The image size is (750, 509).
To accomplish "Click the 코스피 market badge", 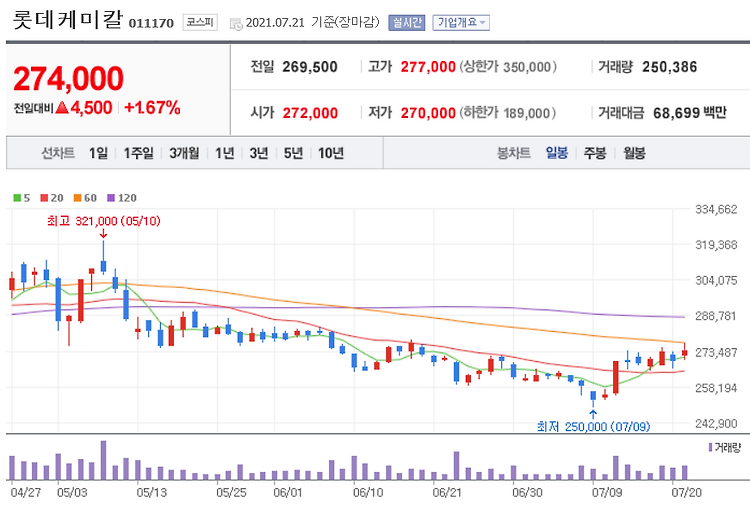I will [x=200, y=22].
